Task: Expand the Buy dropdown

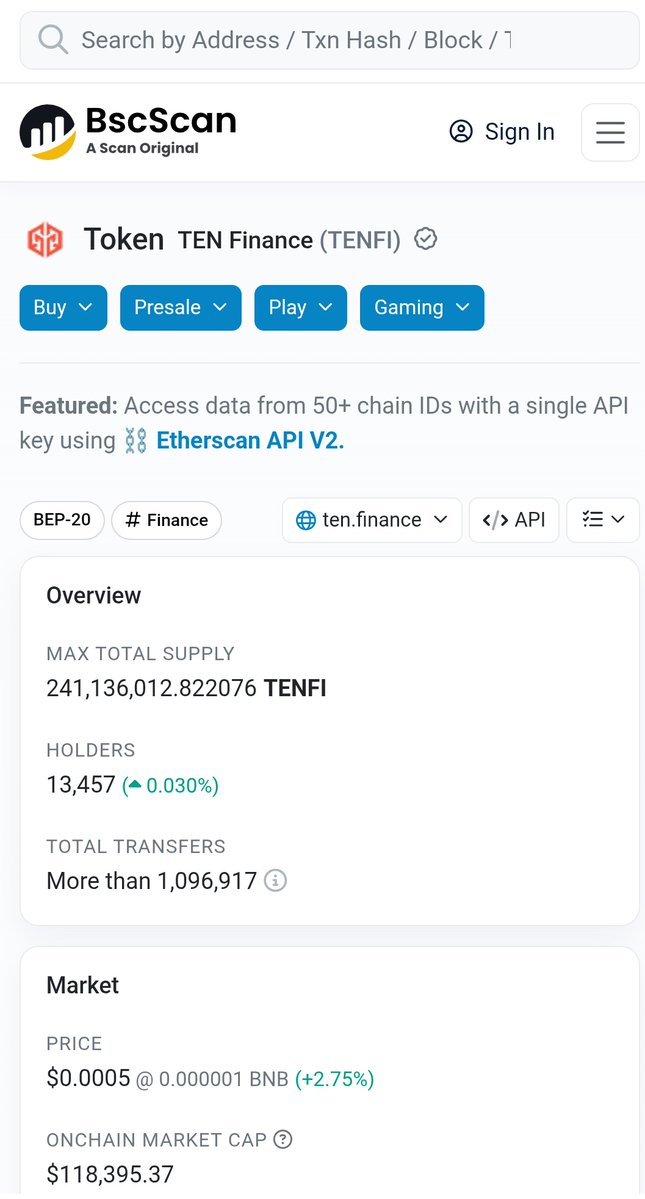Action: click(63, 307)
